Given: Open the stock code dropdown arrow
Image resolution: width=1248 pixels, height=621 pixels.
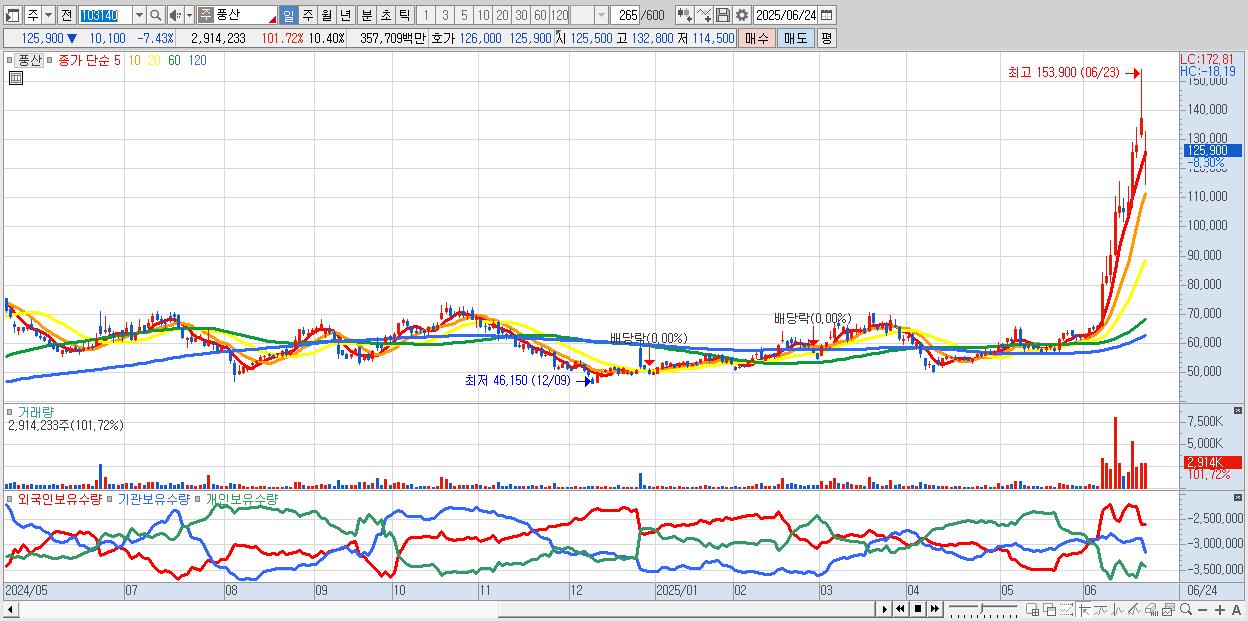Looking at the screenshot, I should pos(138,15).
